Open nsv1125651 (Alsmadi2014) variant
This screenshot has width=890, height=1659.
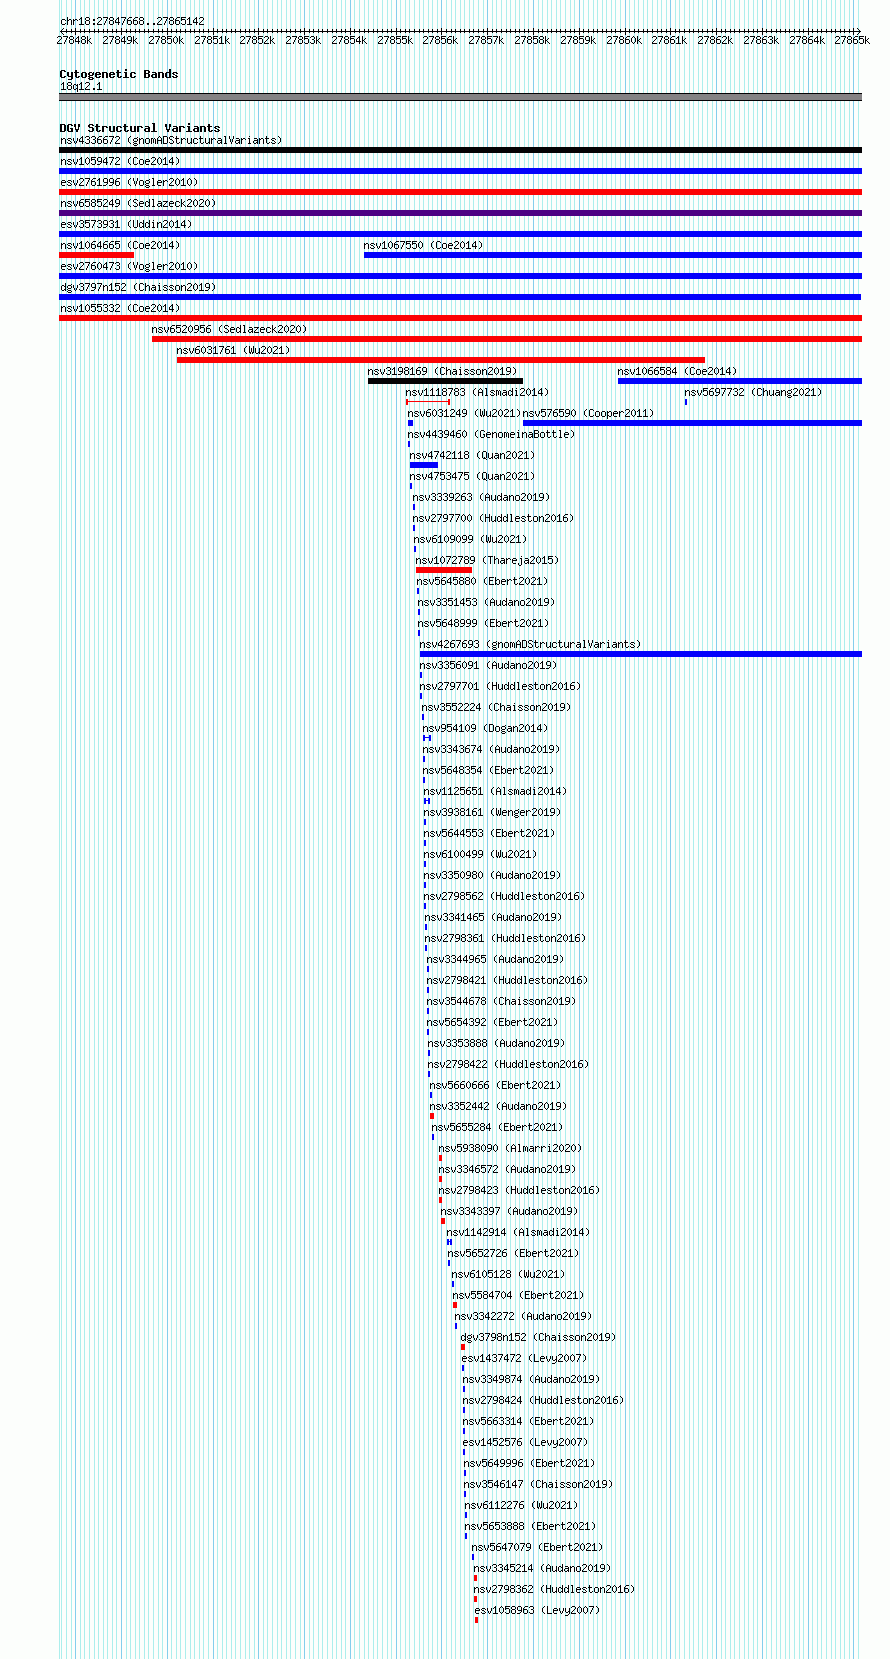(x=494, y=791)
